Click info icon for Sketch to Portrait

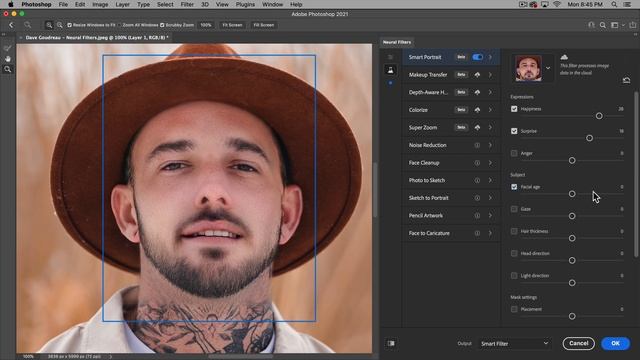click(x=477, y=198)
